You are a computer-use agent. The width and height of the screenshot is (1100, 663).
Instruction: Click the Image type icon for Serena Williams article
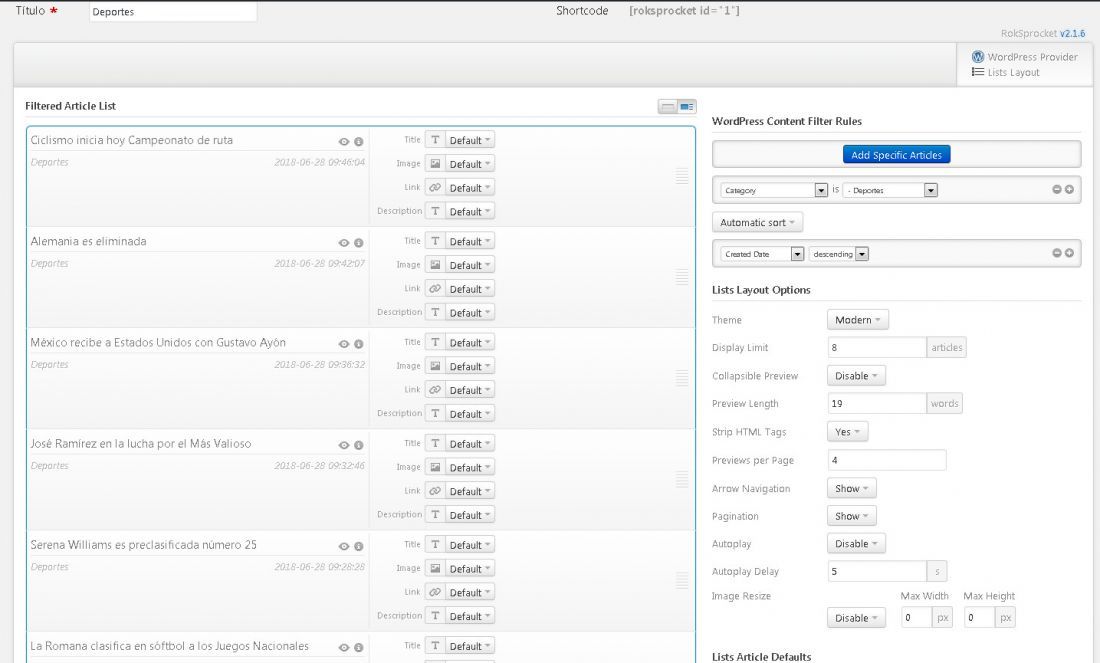[x=435, y=568]
